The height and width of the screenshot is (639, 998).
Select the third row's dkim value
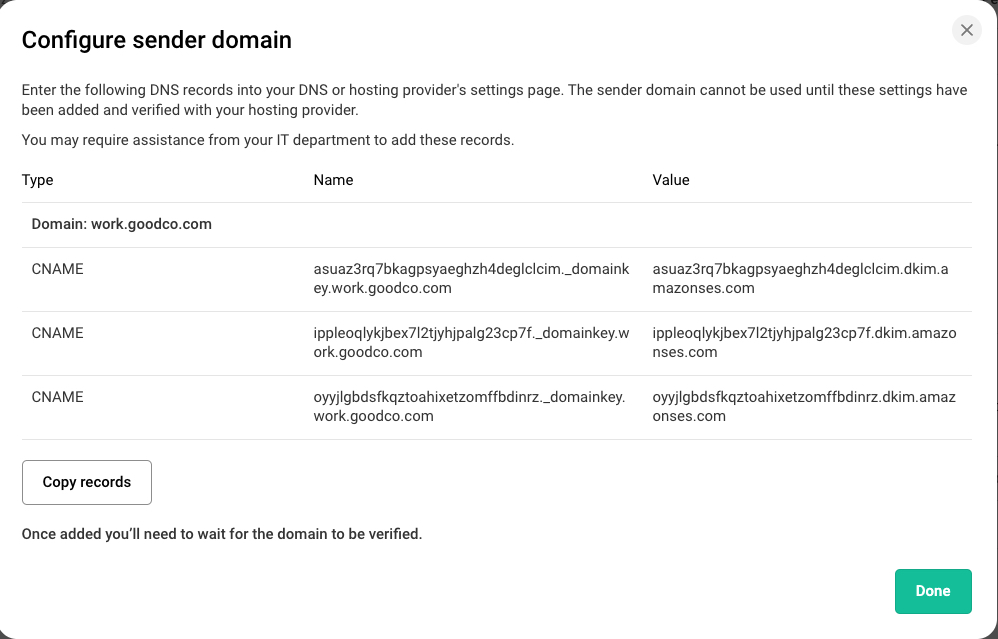pos(803,406)
